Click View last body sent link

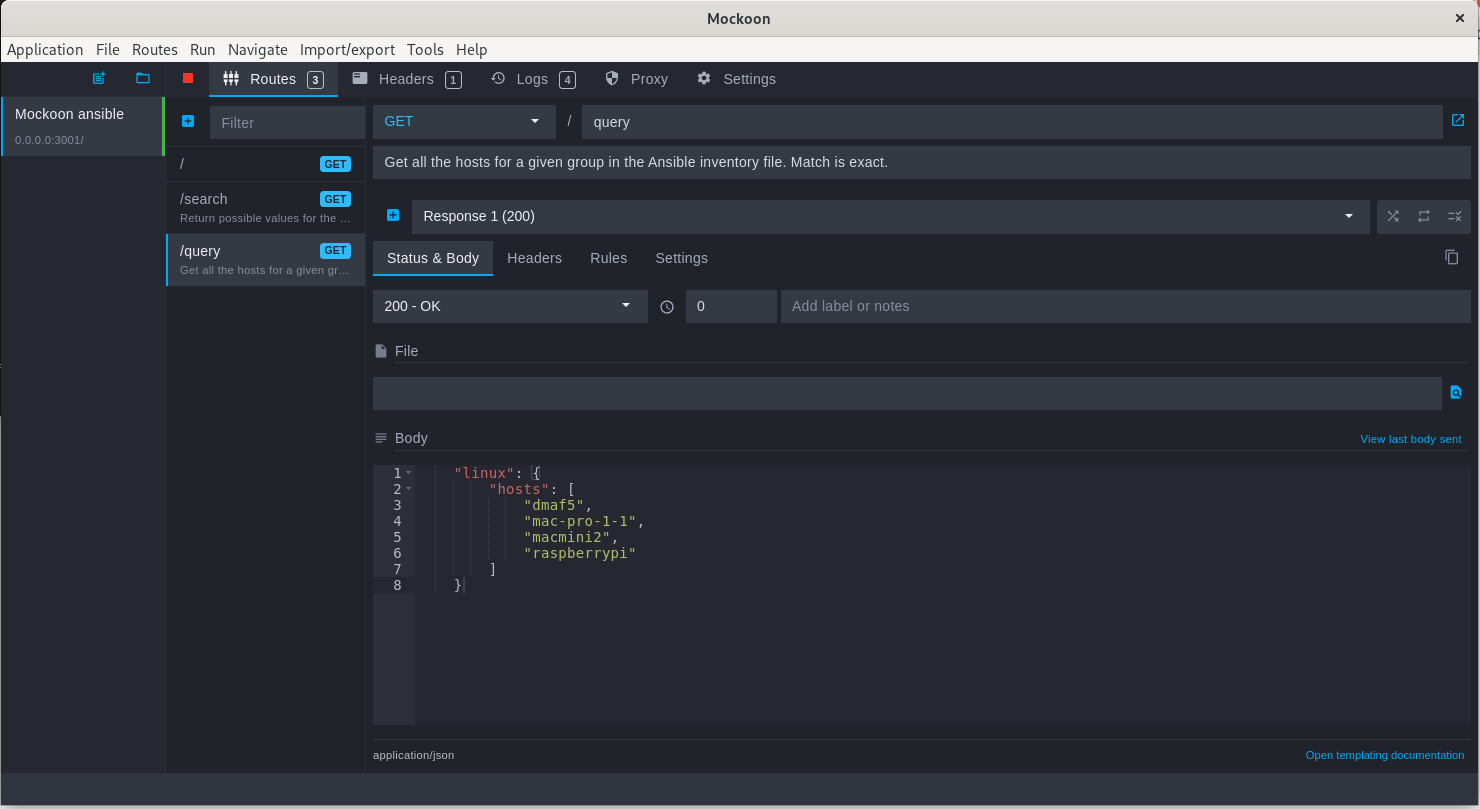click(1410, 439)
